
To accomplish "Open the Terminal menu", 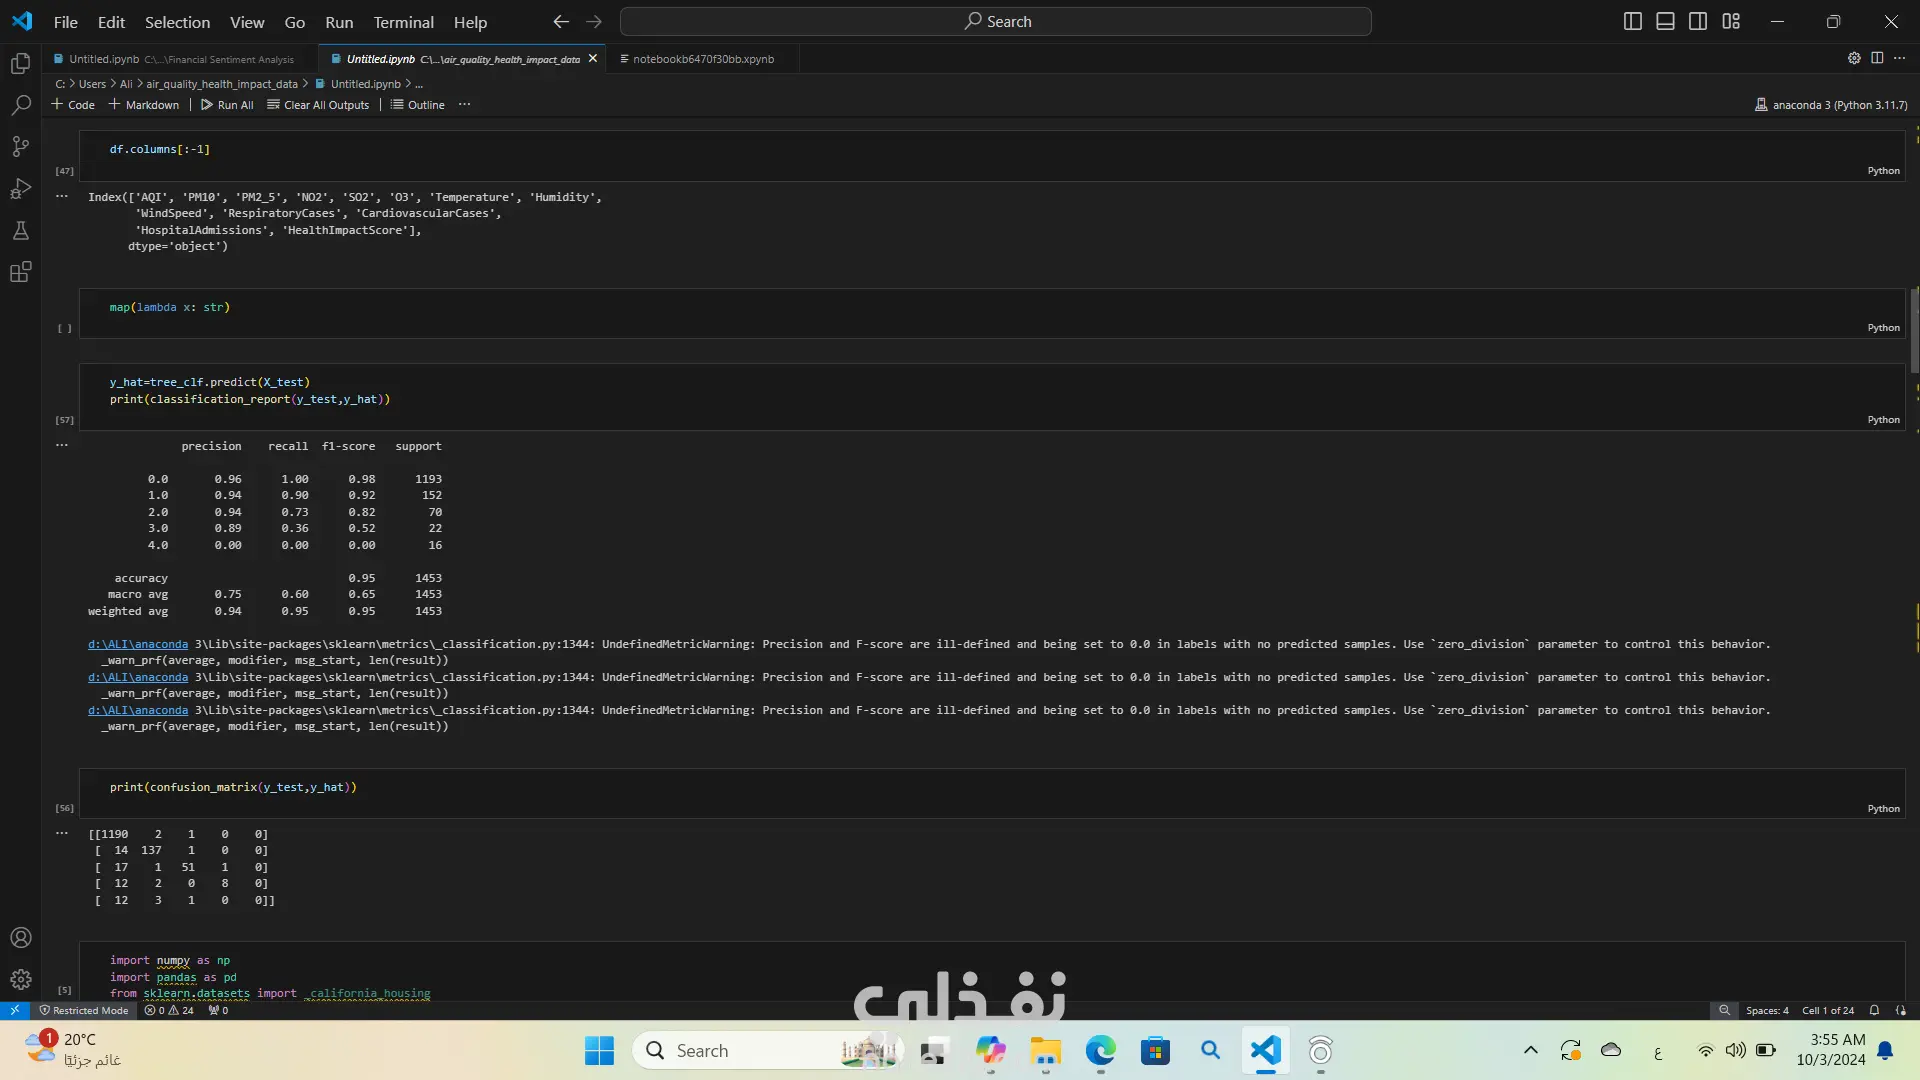I will click(x=403, y=22).
